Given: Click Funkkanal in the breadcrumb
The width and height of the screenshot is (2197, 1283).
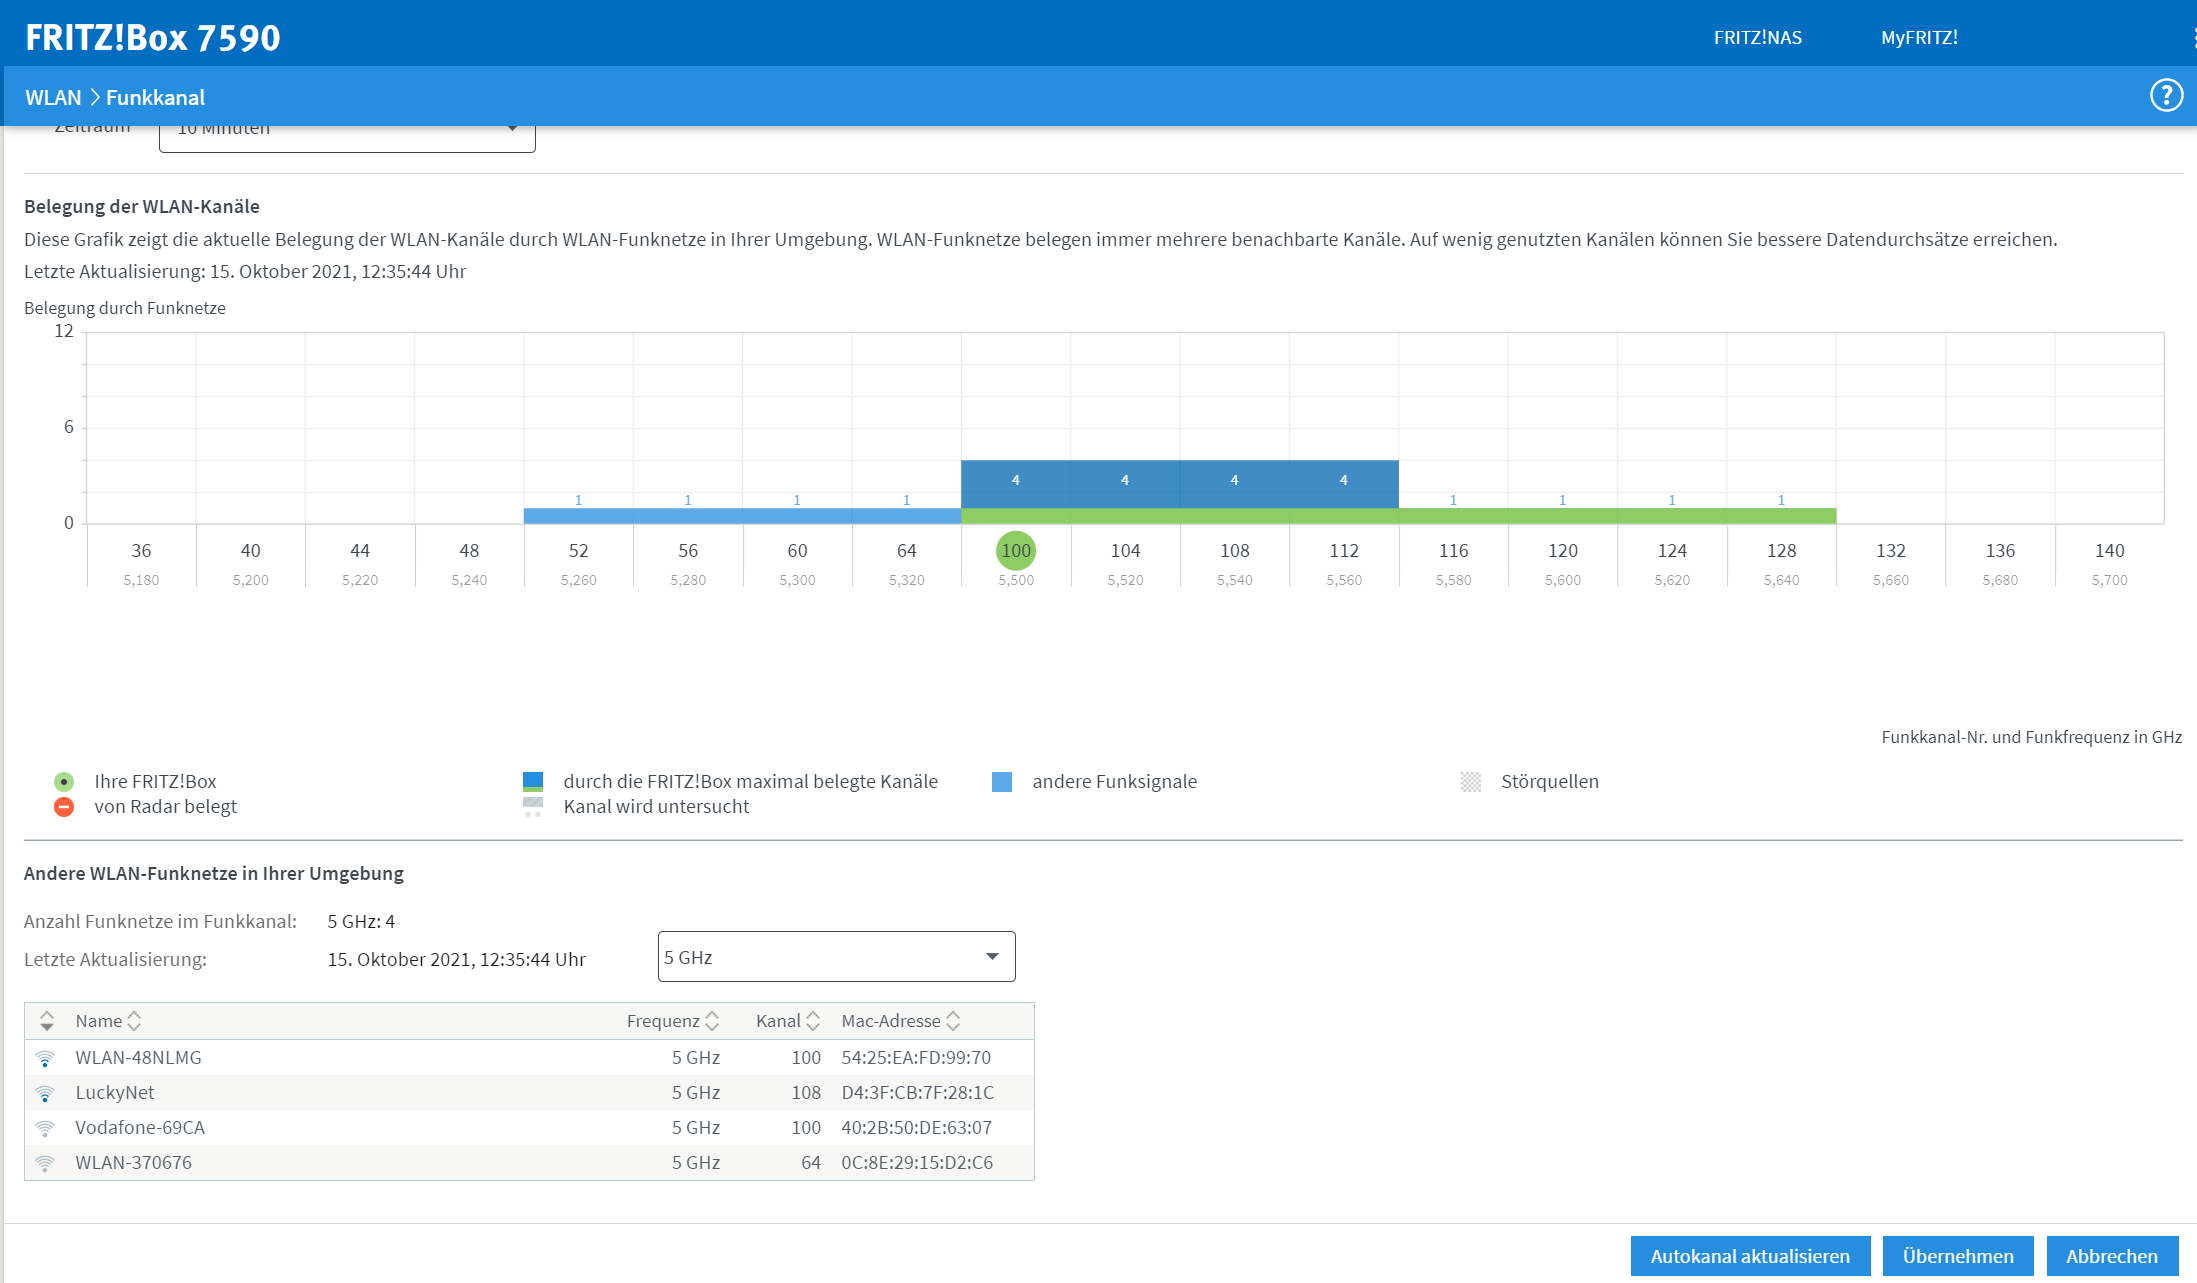Looking at the screenshot, I should point(155,98).
